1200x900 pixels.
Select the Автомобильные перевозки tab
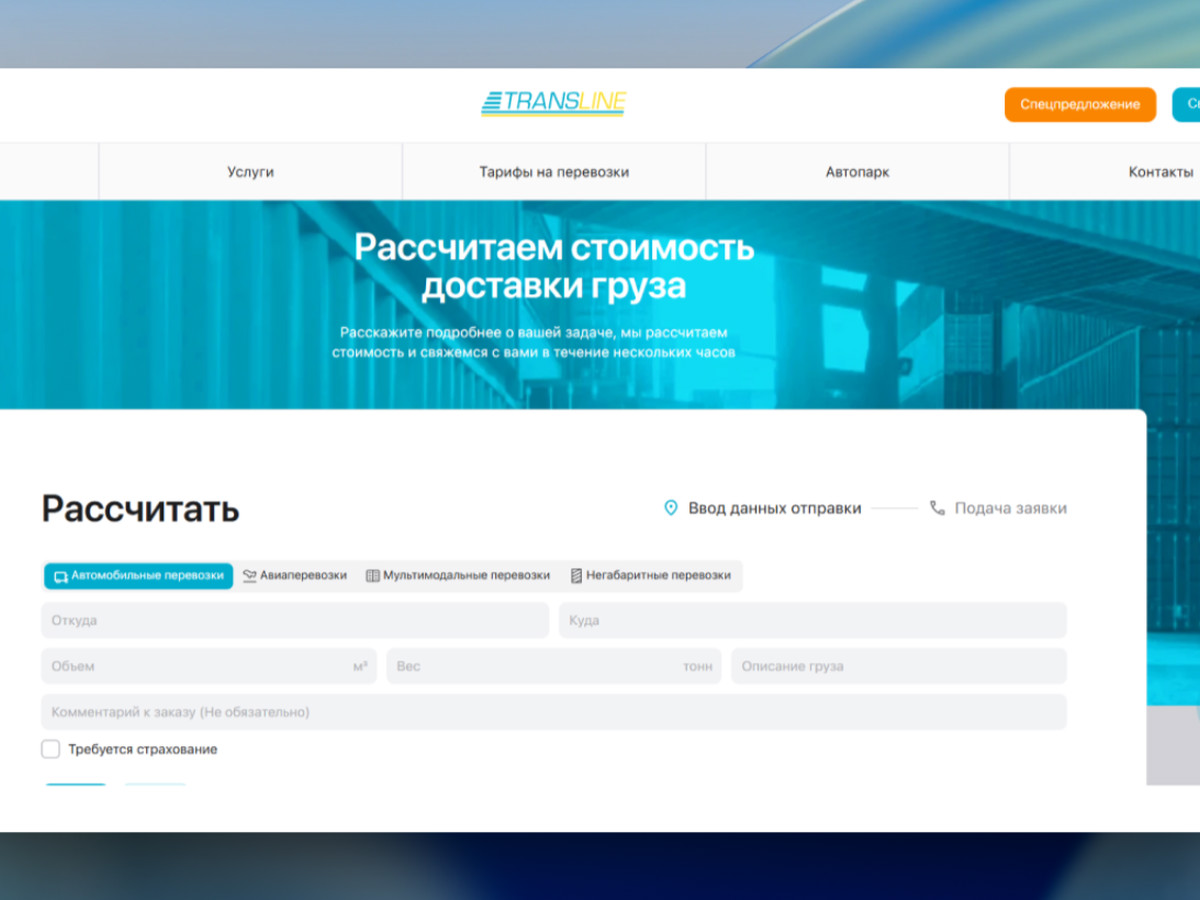click(x=138, y=576)
